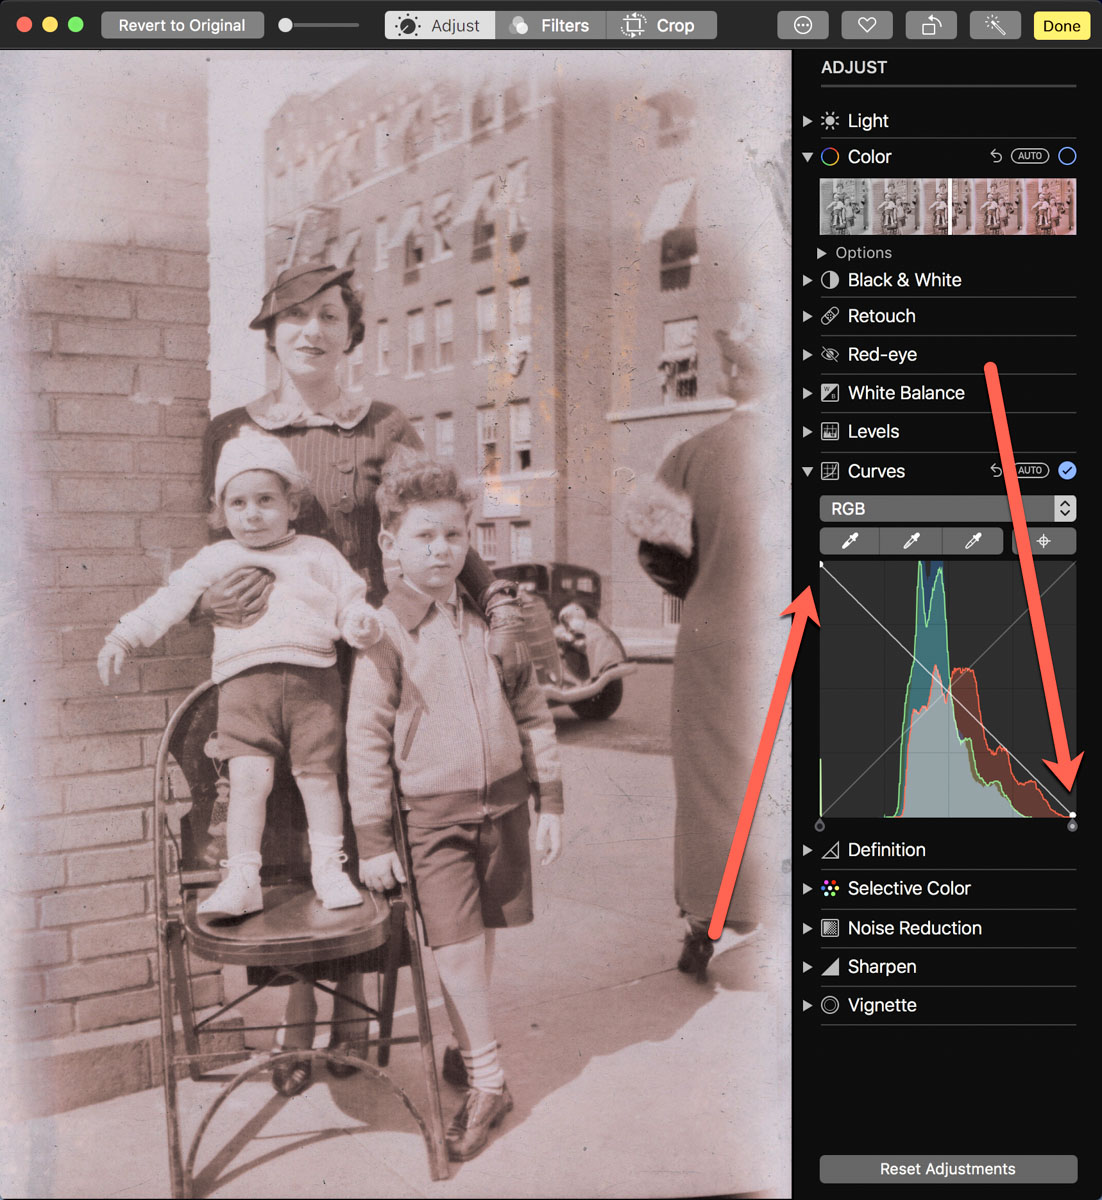
Task: Open the more options ellipsis button
Action: tap(803, 25)
